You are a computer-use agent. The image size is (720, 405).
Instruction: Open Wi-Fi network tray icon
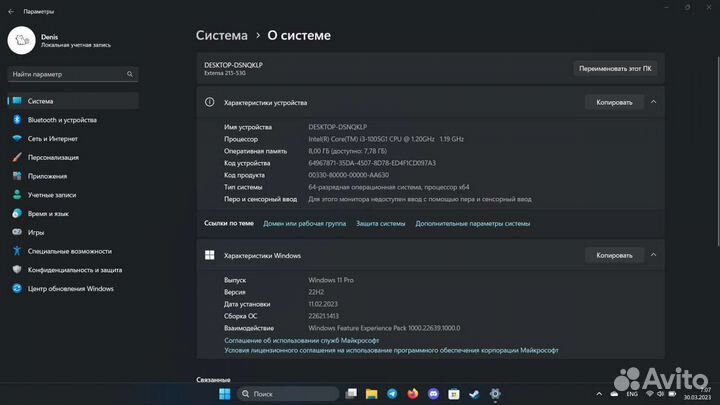(x=650, y=394)
